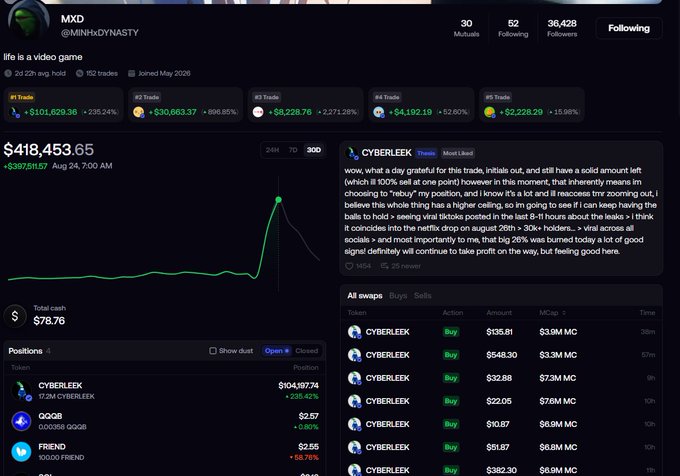680x476 pixels.
Task: Click the #5 Trade token icon
Action: click(x=490, y=112)
